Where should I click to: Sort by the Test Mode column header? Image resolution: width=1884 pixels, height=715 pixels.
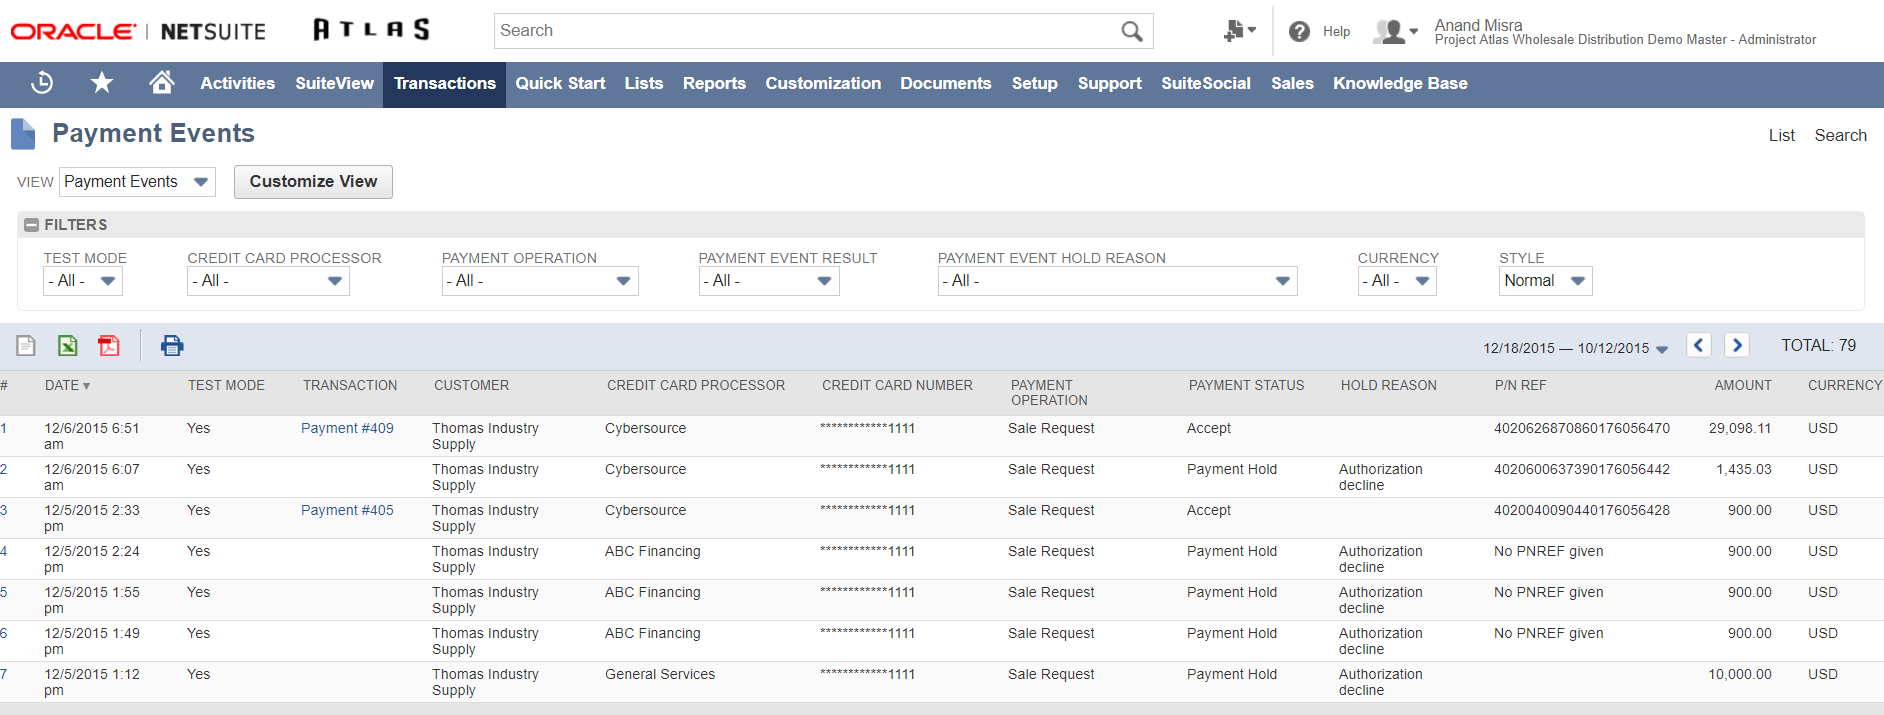coord(226,386)
